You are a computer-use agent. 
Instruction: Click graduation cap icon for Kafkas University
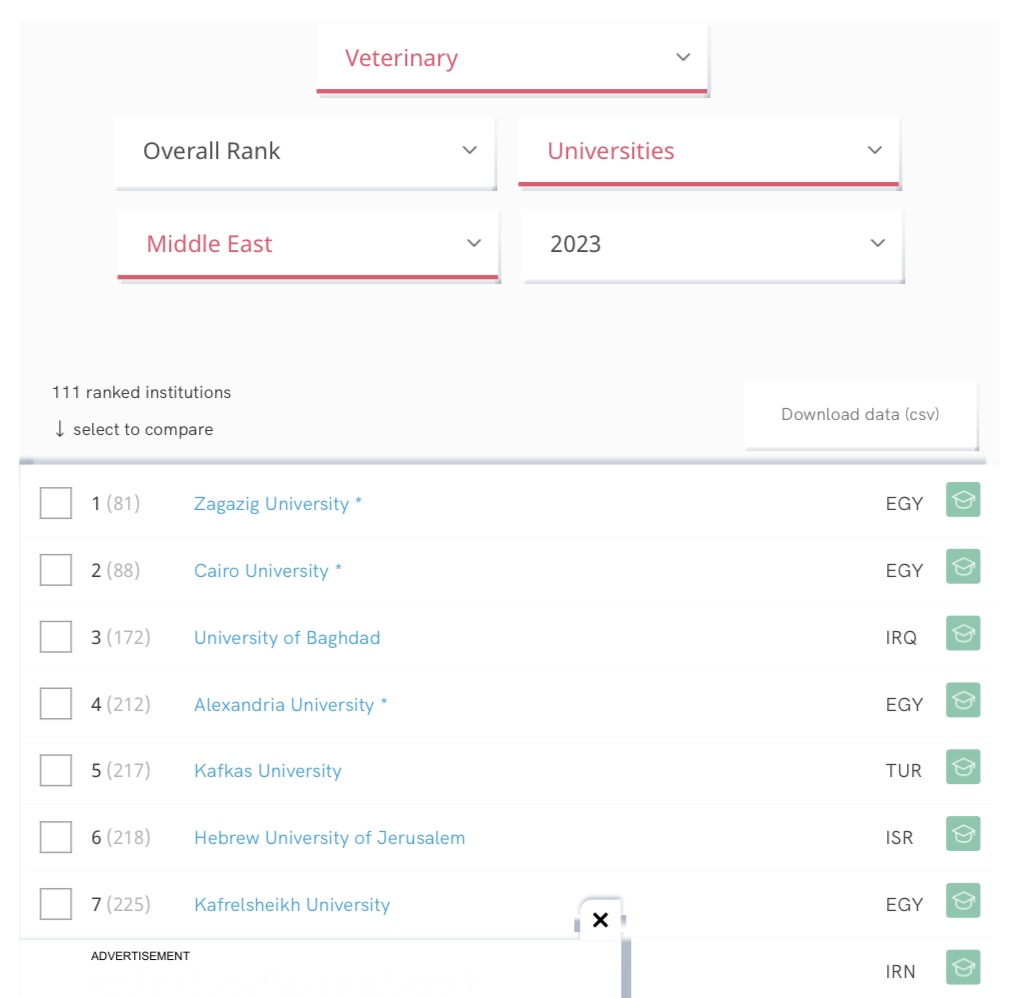962,768
